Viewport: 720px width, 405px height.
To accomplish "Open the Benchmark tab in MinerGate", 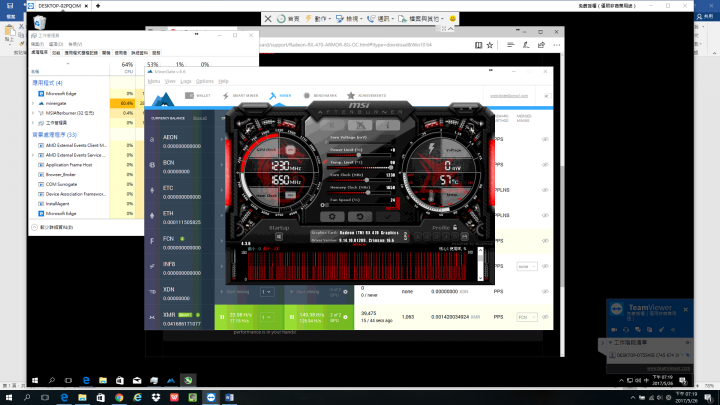I will [x=320, y=96].
